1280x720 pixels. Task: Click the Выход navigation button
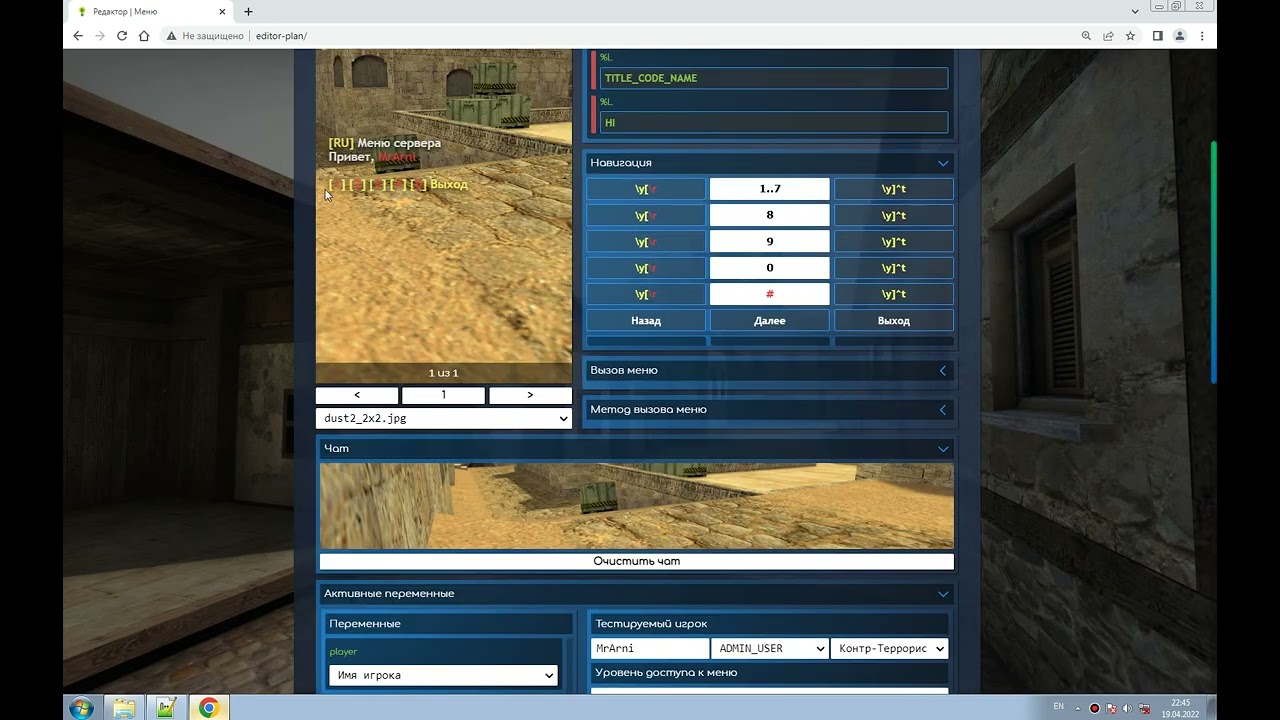click(x=893, y=321)
